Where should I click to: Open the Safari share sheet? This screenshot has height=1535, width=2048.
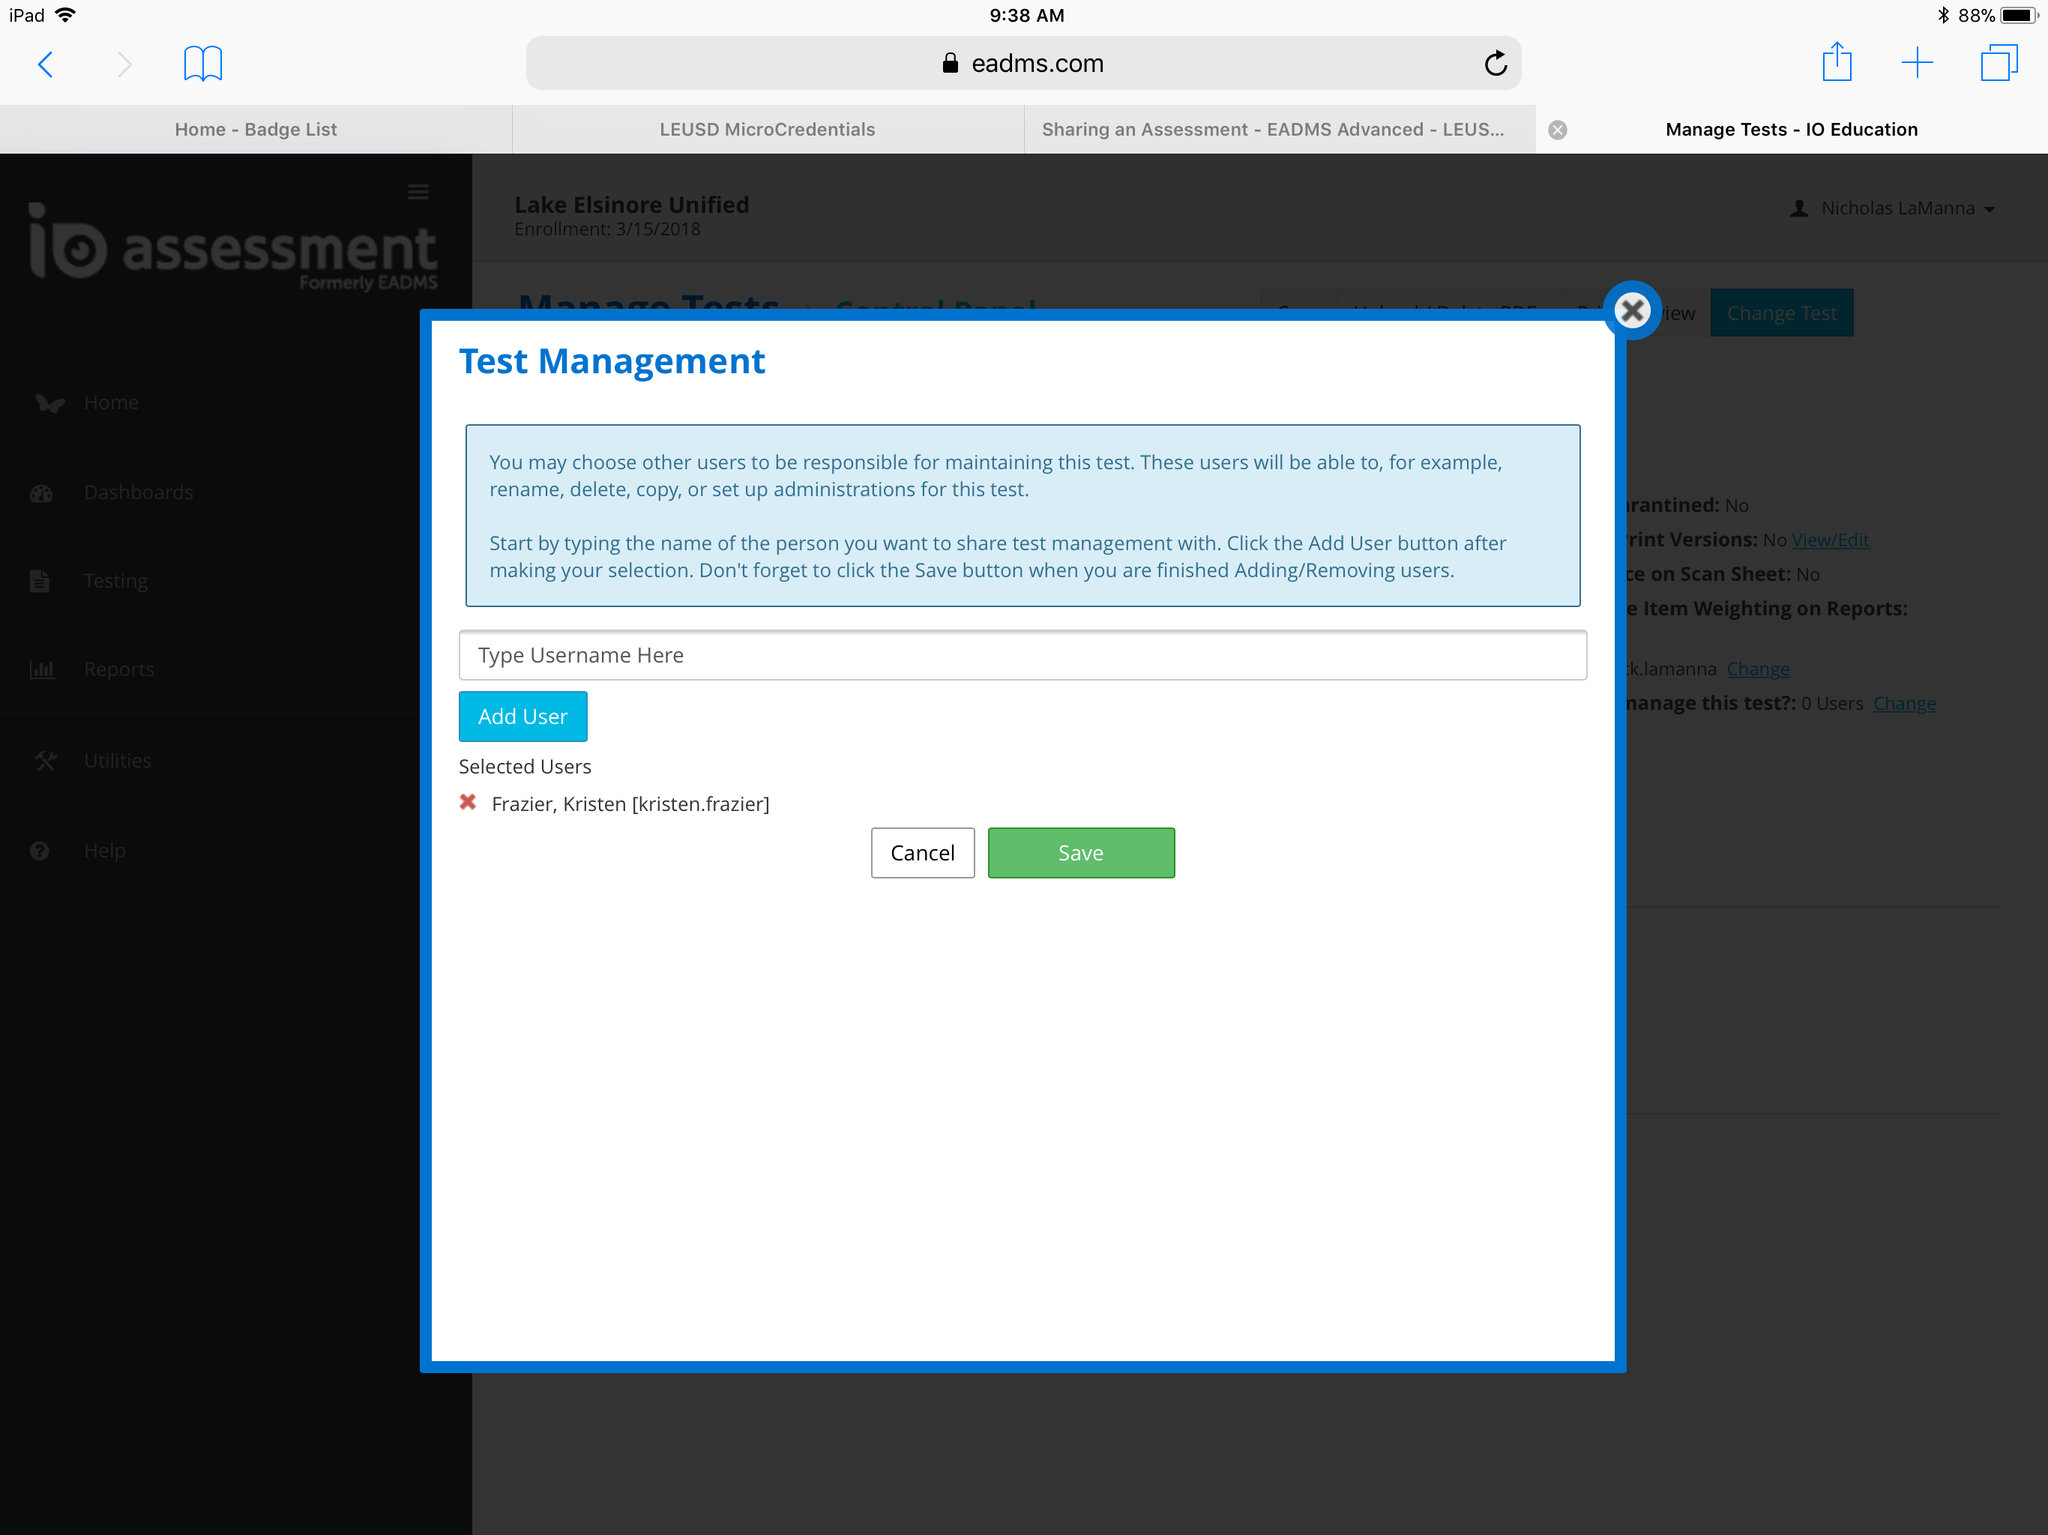click(x=1836, y=63)
